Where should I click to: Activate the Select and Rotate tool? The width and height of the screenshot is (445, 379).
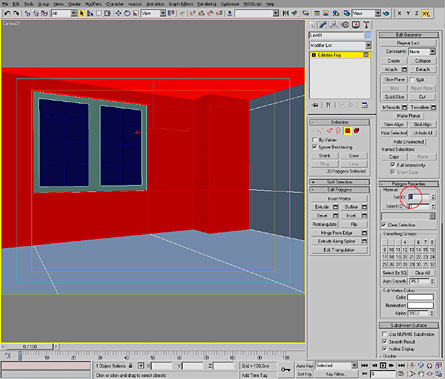127,13
